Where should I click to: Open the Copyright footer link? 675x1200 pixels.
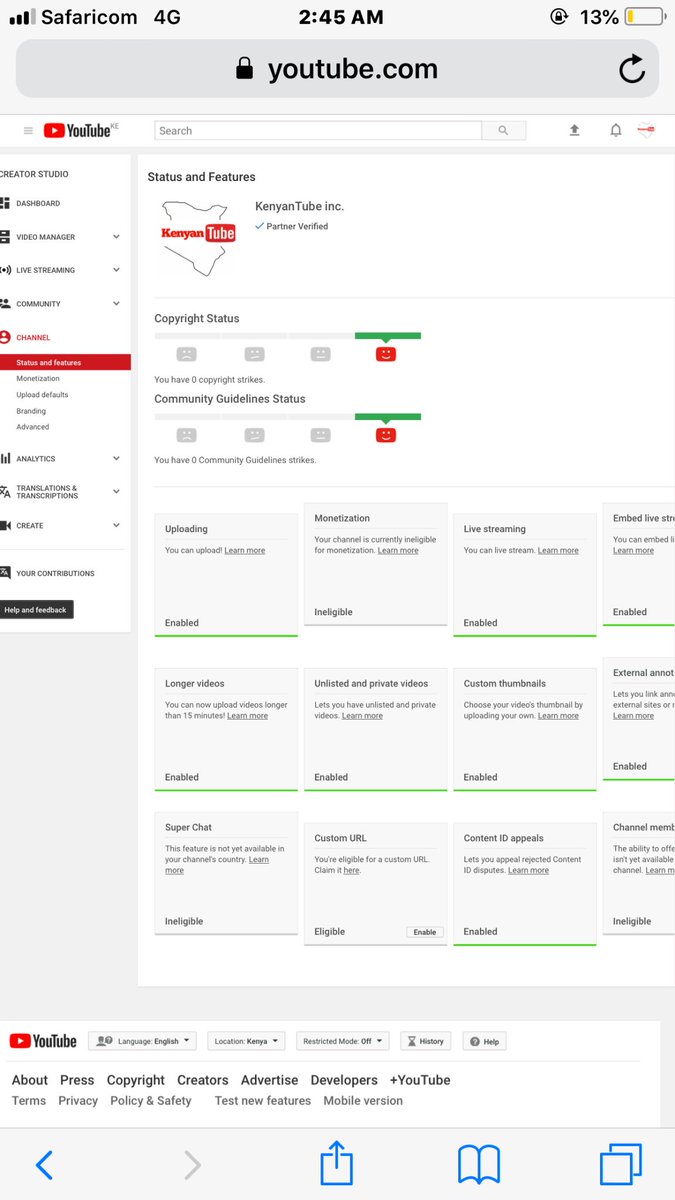pos(136,1080)
